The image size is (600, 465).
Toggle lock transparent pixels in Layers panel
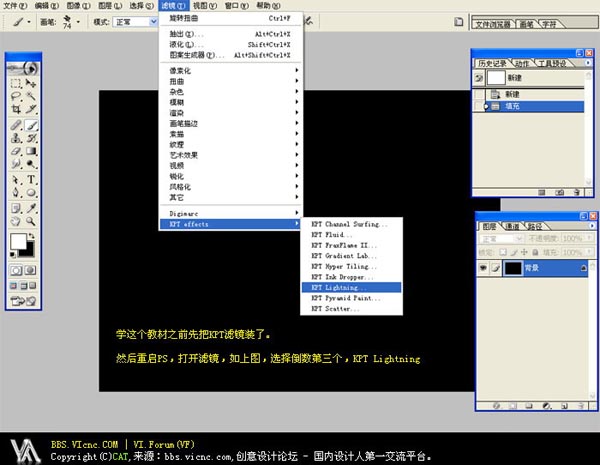503,252
